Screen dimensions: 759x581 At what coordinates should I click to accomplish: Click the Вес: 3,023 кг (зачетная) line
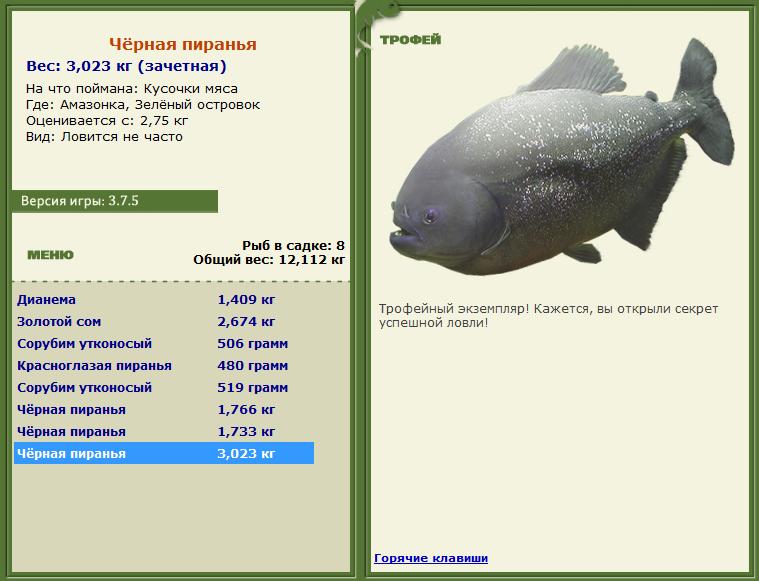point(126,66)
